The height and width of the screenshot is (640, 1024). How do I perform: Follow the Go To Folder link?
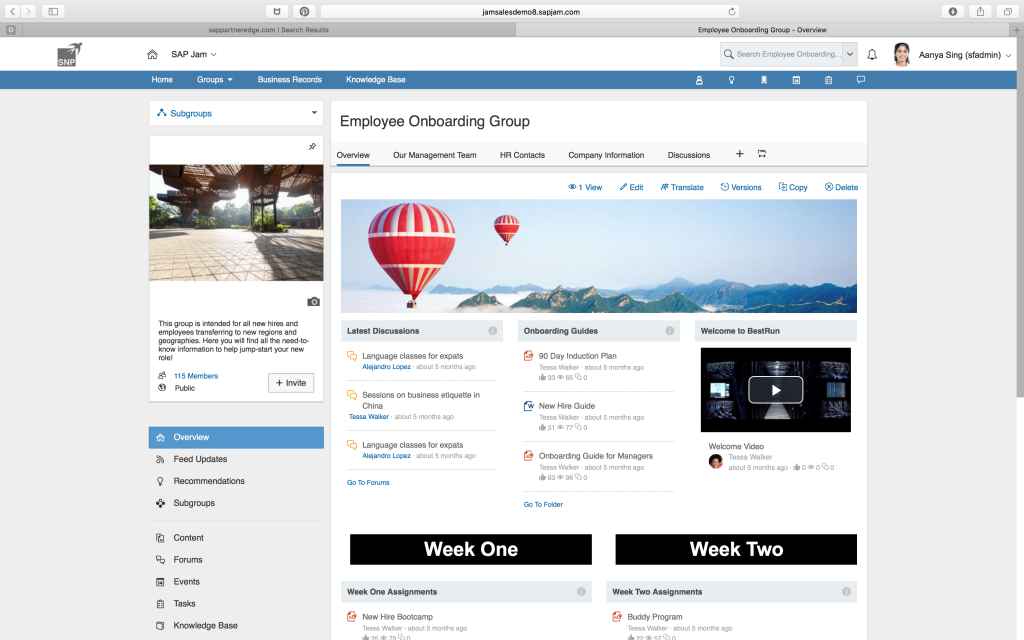tap(543, 504)
